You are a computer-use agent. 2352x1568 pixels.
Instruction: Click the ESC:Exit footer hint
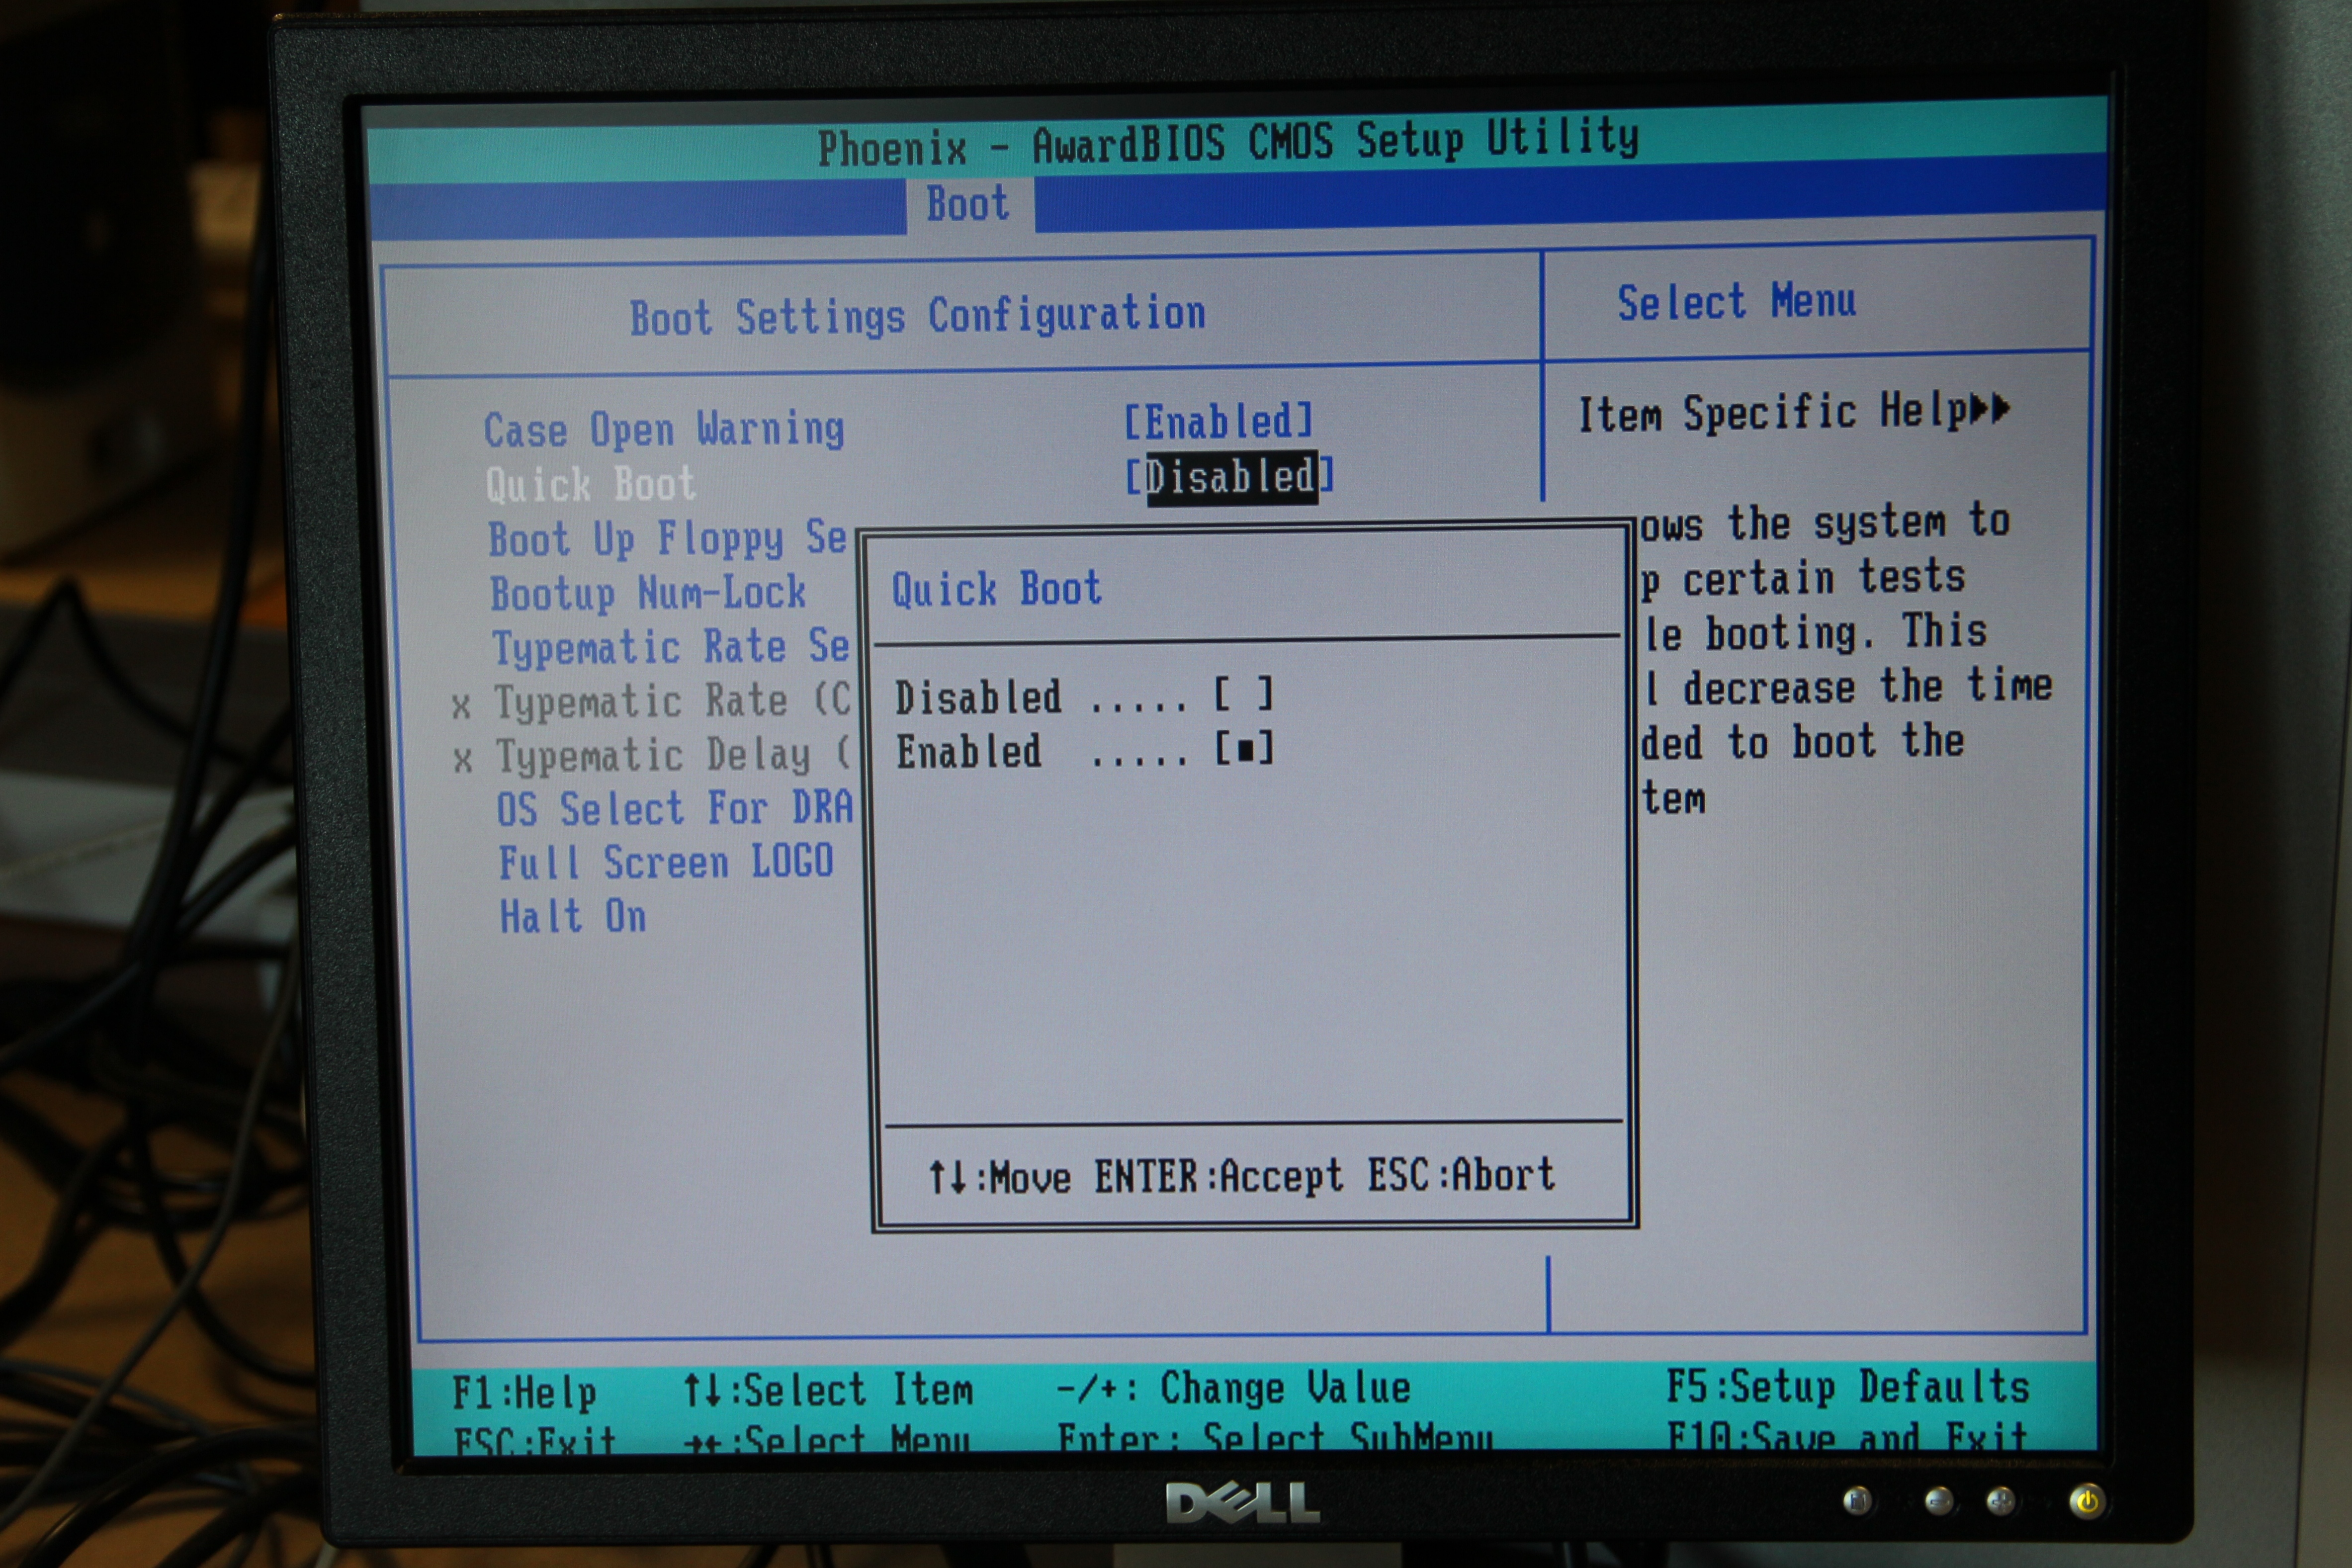click(x=535, y=1441)
